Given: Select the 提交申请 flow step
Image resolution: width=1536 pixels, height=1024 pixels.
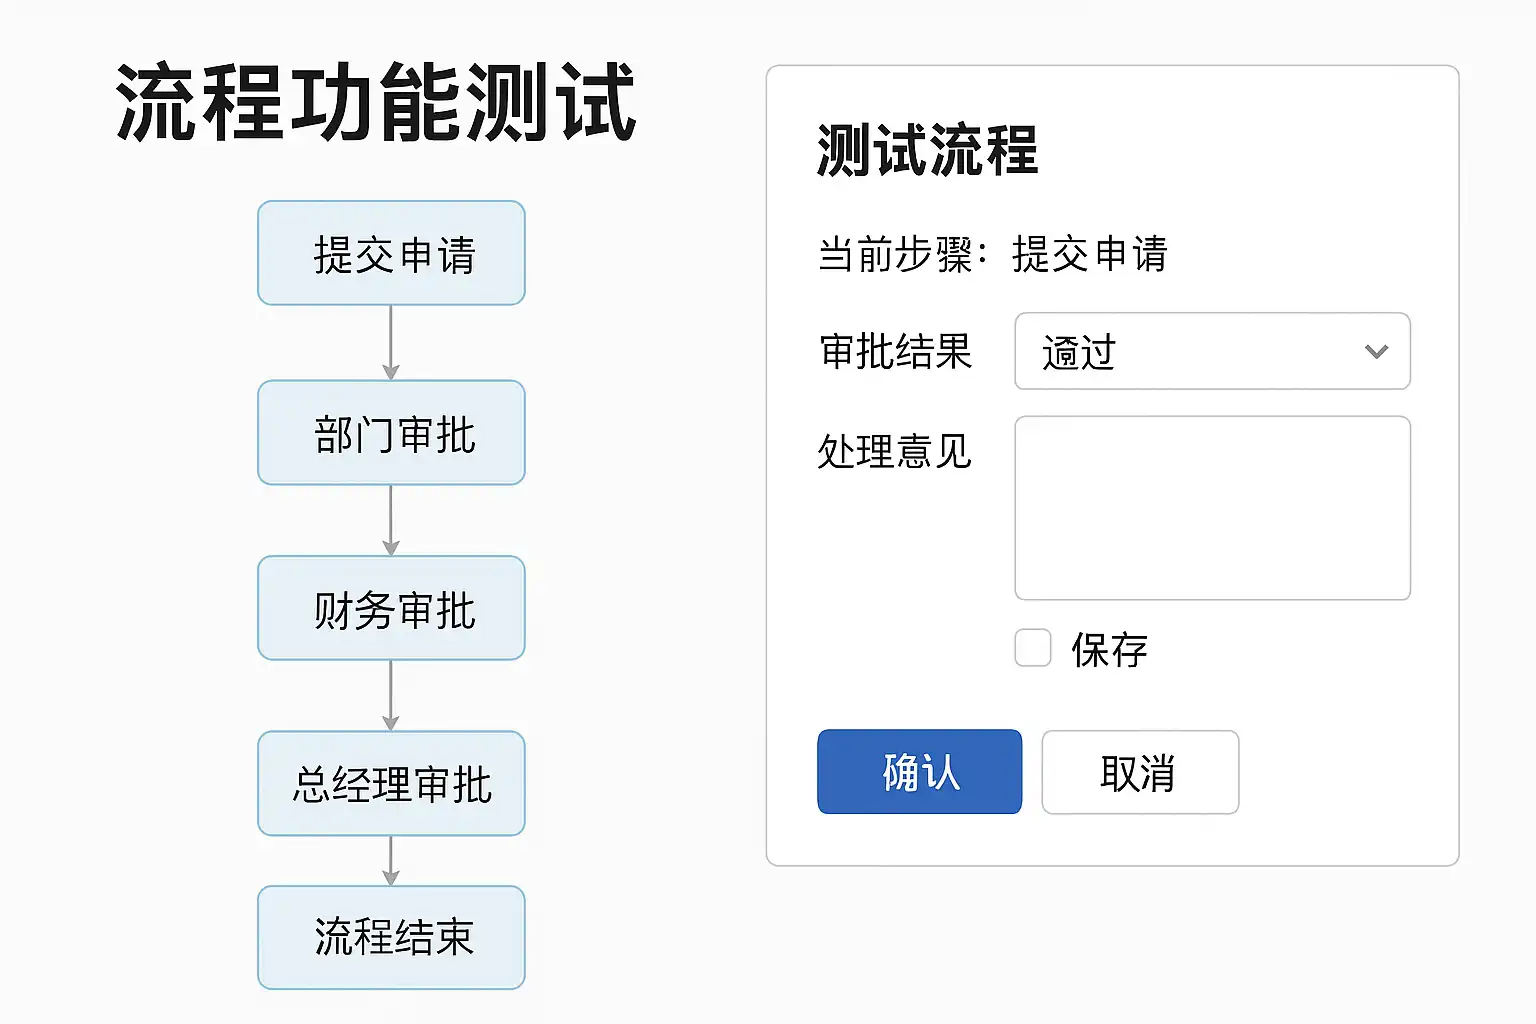Looking at the screenshot, I should (x=391, y=253).
